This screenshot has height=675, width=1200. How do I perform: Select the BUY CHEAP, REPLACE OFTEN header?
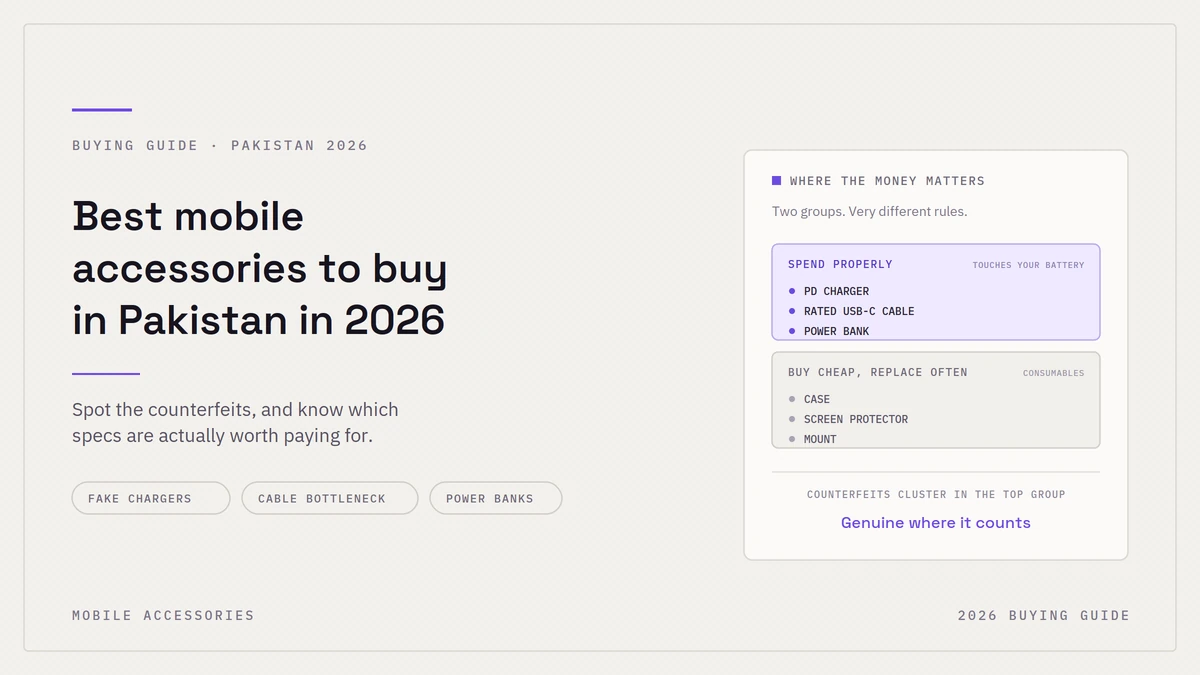pyautogui.click(x=878, y=372)
